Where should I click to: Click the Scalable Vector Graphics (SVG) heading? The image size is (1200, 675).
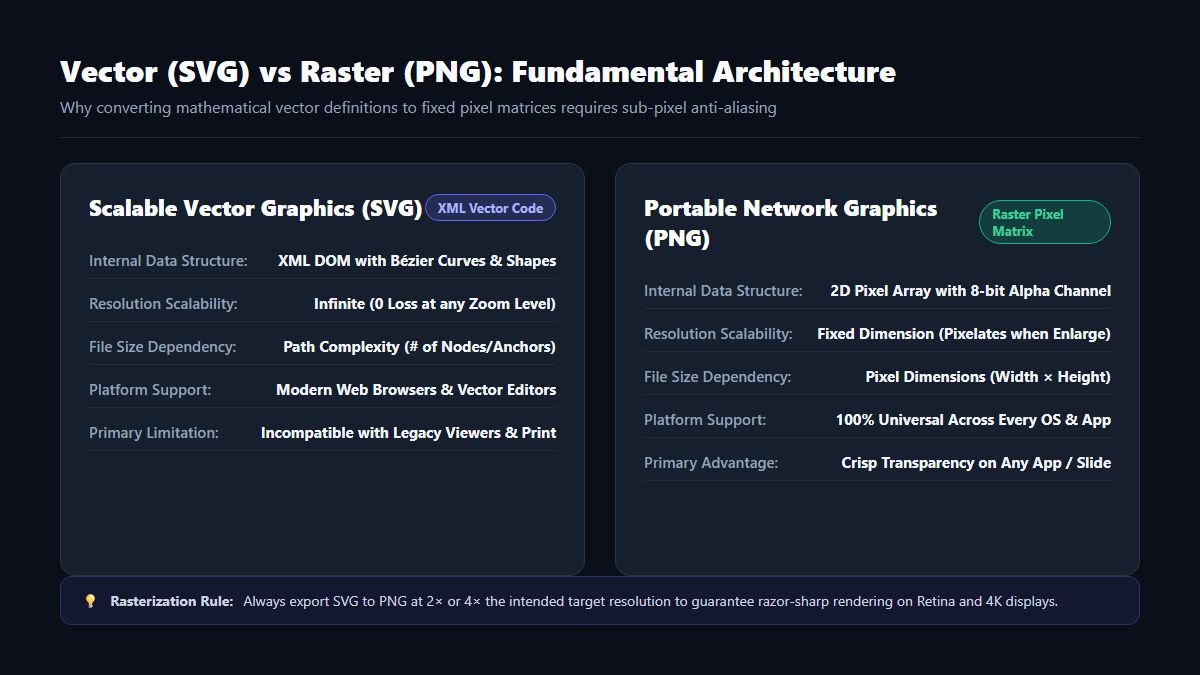click(x=255, y=208)
